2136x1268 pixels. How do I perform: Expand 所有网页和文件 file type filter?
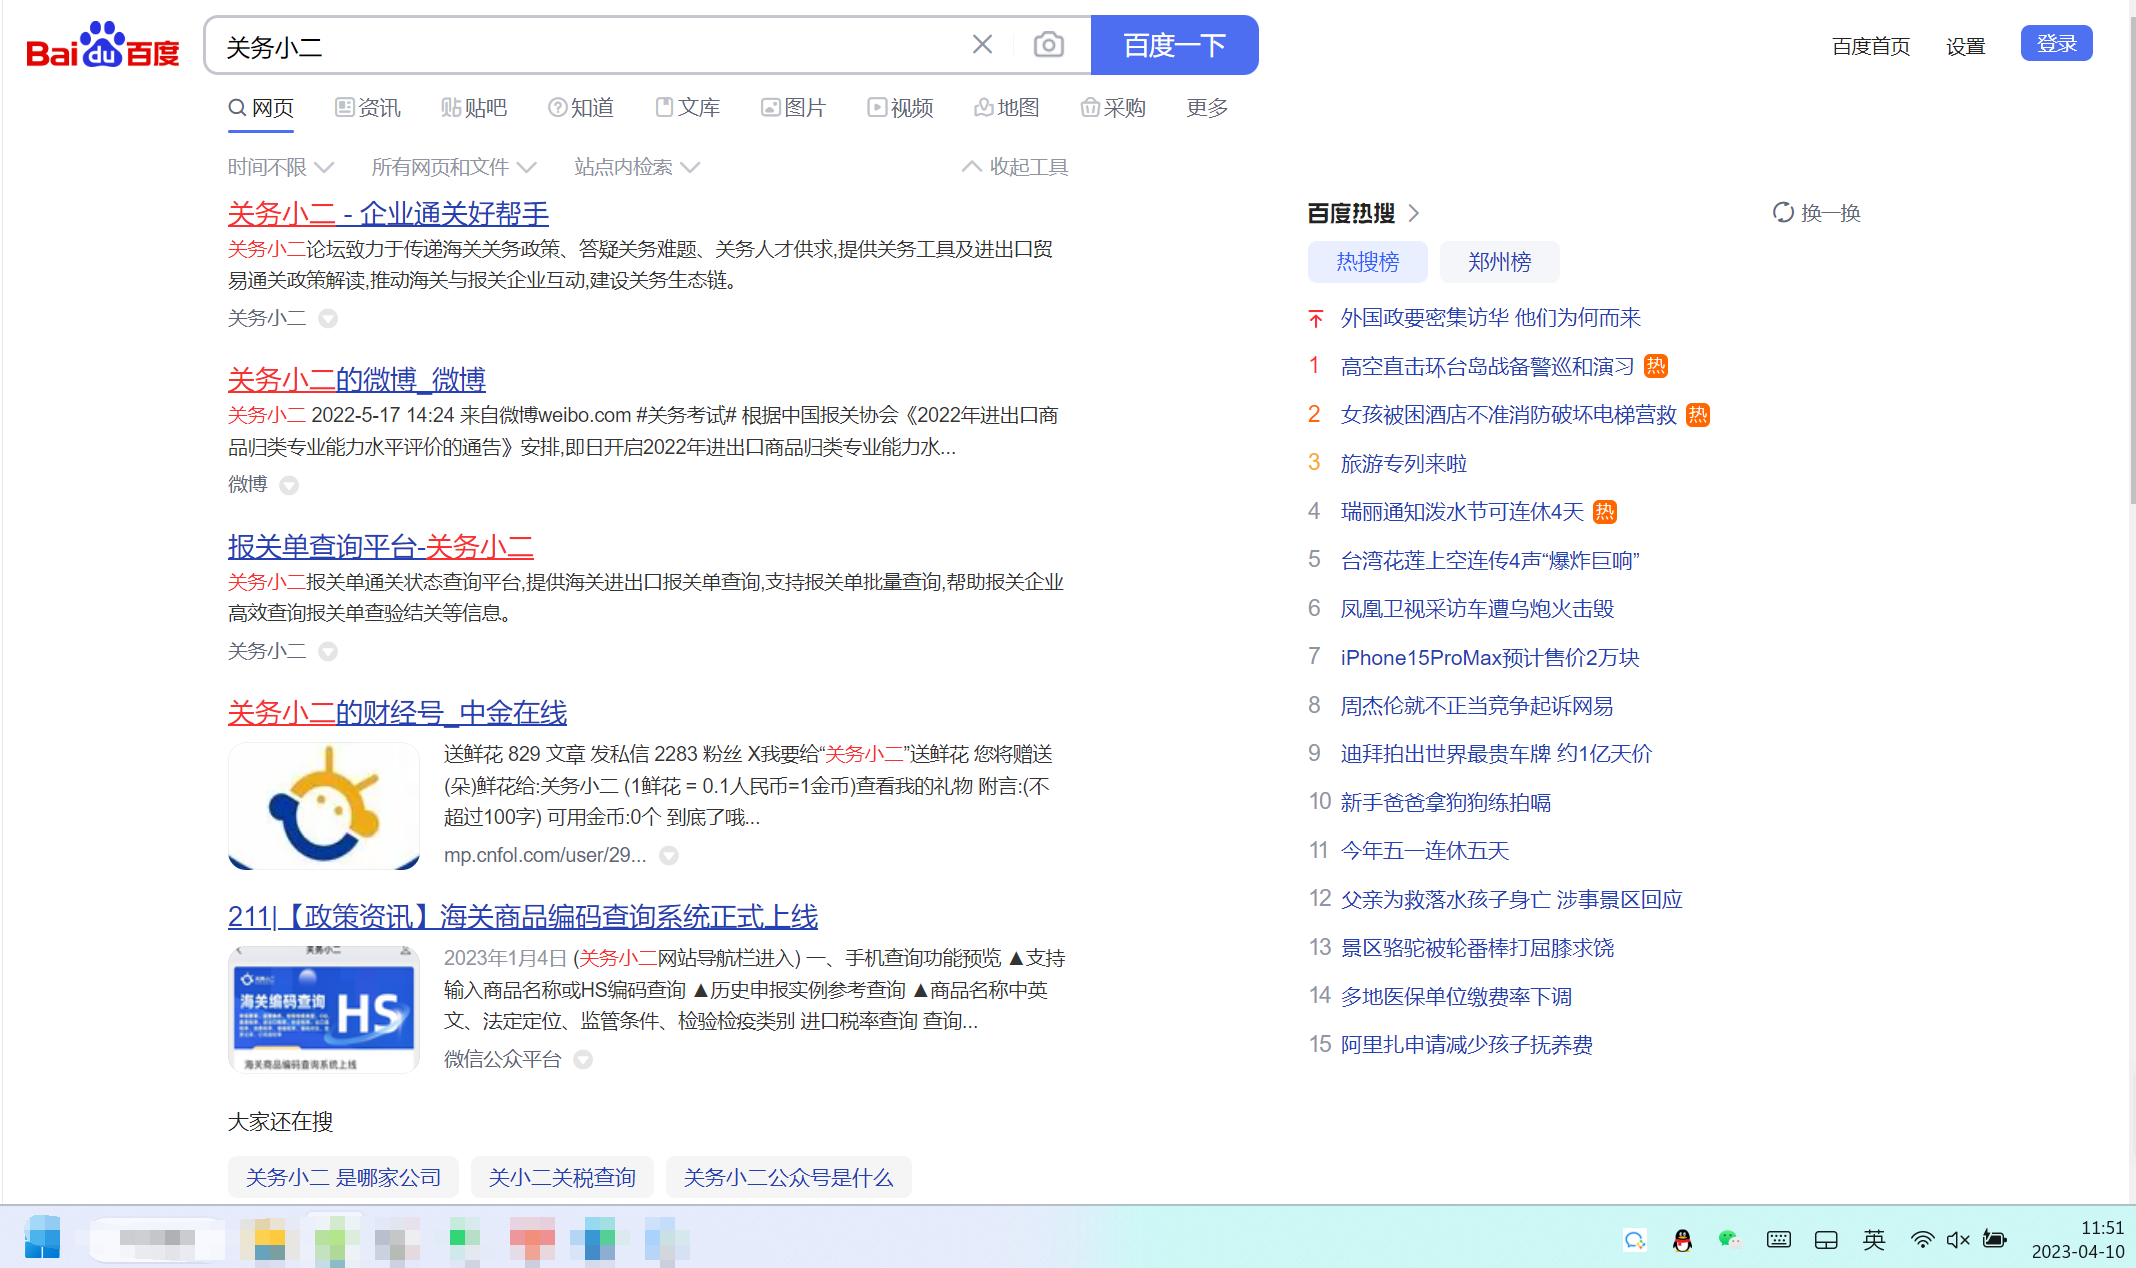(x=454, y=167)
